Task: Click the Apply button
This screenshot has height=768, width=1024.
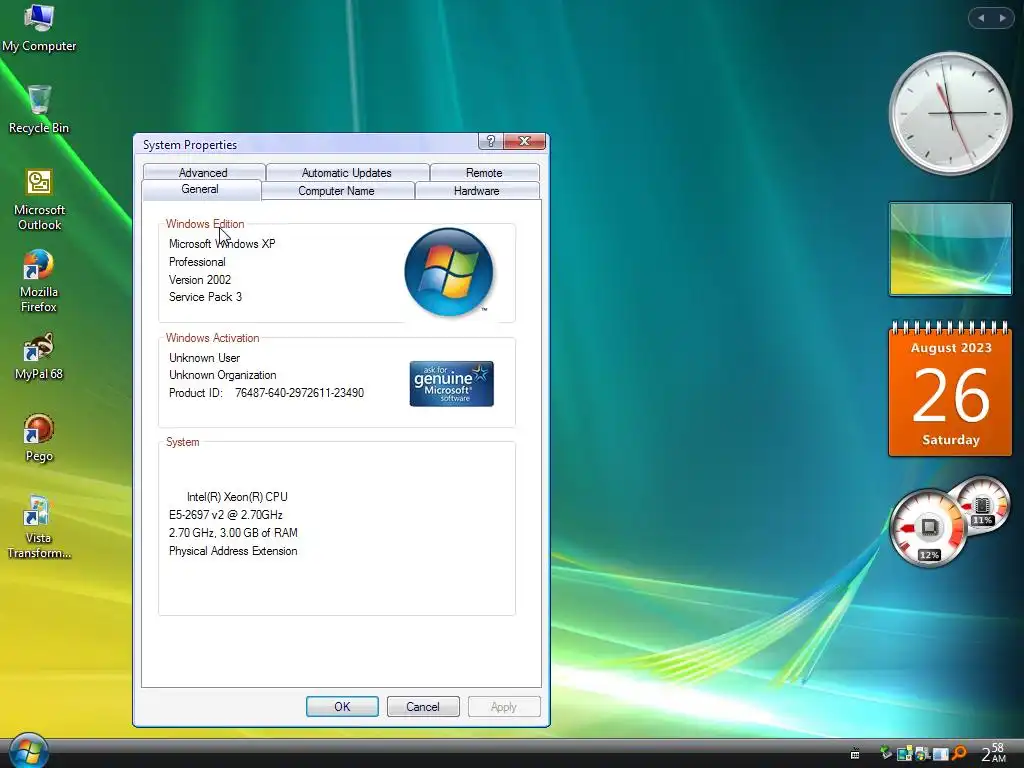Action: [x=504, y=707]
